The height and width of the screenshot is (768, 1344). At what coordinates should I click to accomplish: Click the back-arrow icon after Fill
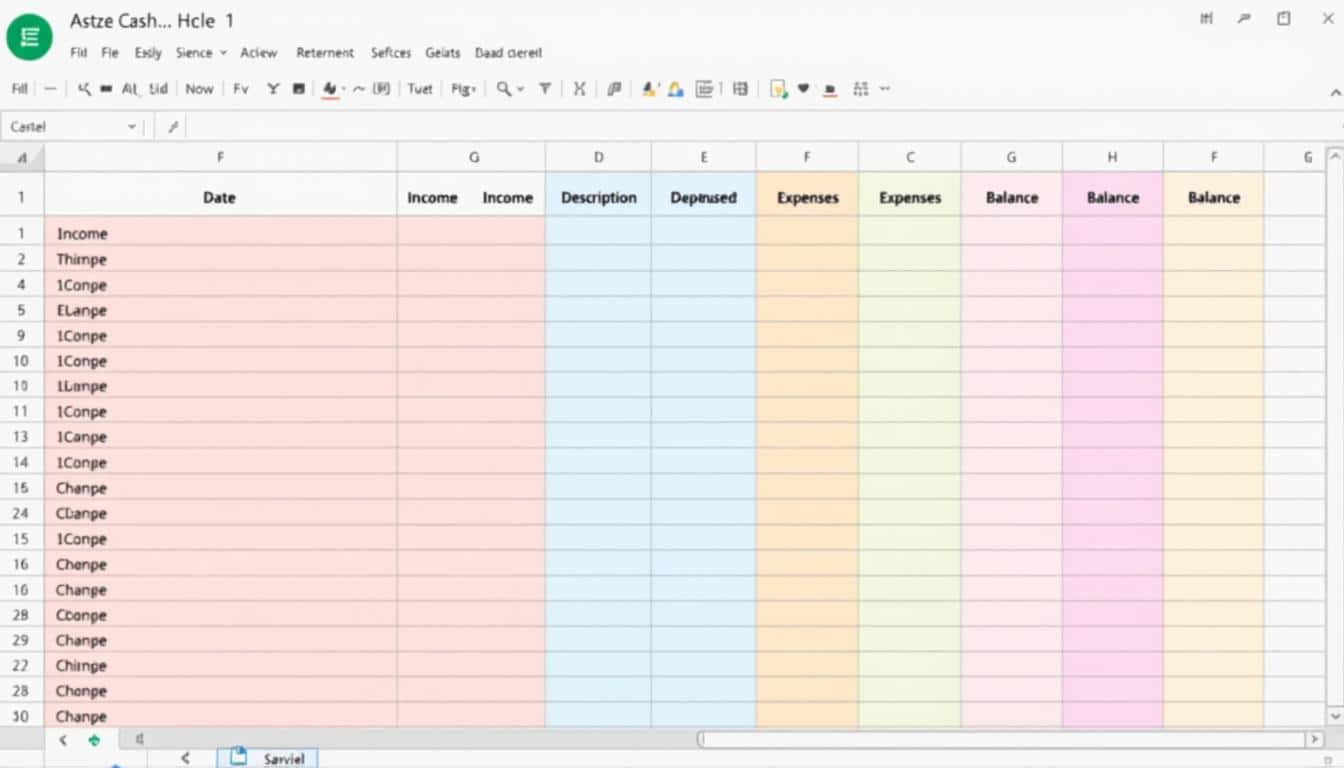84,89
